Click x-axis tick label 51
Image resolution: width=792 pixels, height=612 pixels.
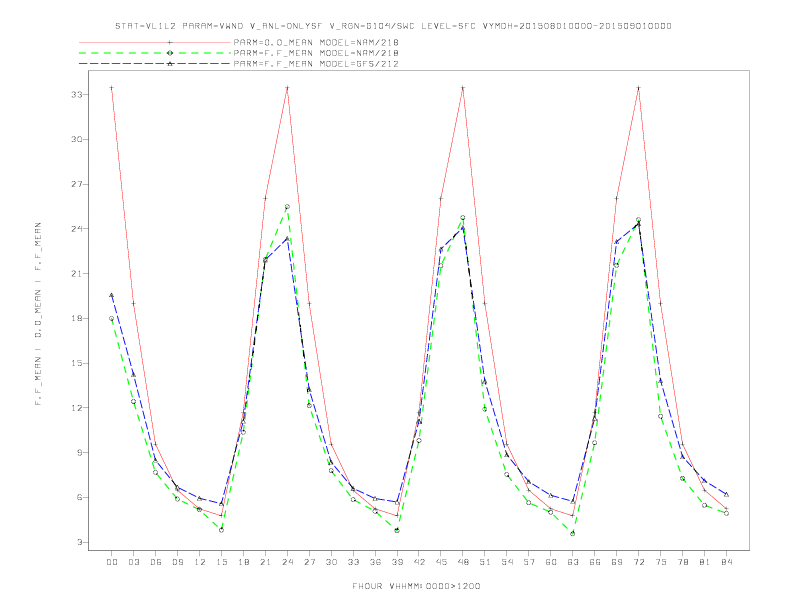(x=485, y=562)
